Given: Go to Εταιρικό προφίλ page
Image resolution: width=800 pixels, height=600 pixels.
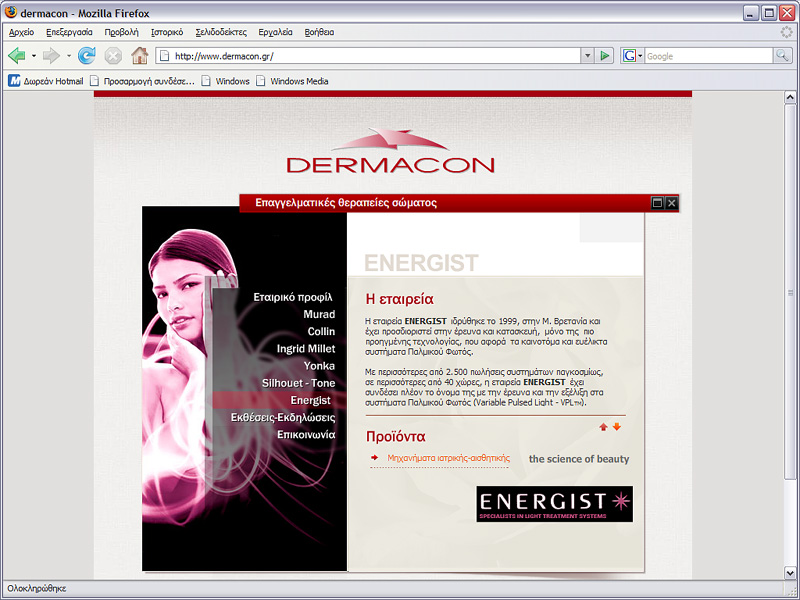Looking at the screenshot, I should point(293,297).
